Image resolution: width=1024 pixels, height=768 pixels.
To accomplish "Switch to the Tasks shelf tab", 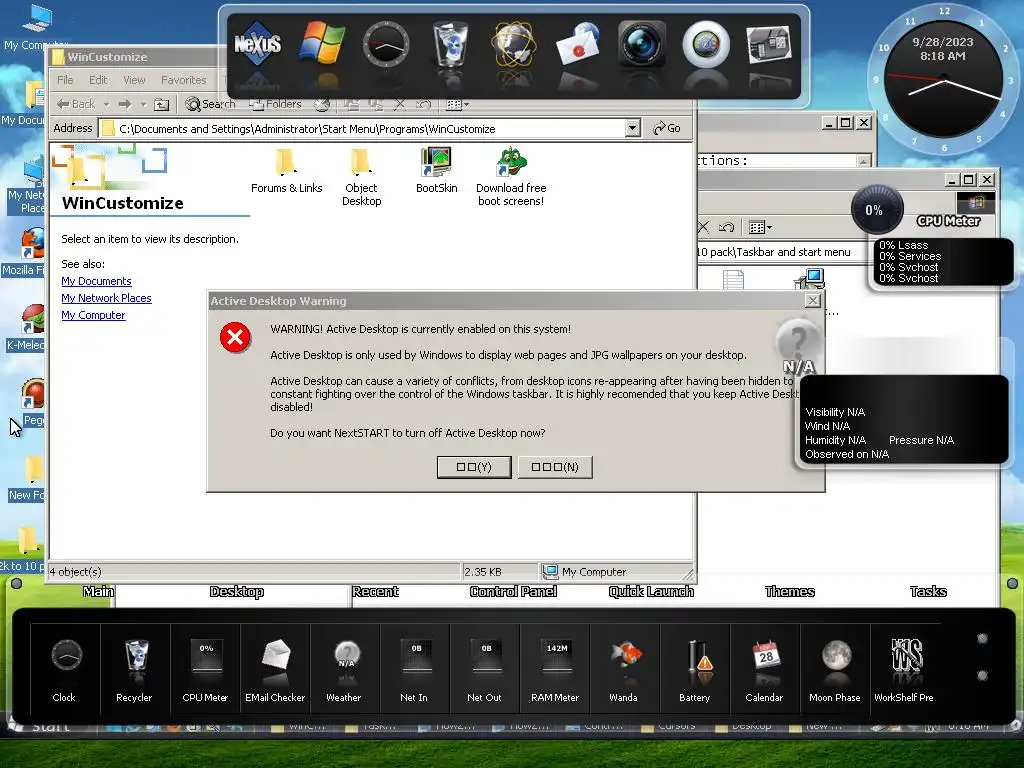I will [x=928, y=592].
